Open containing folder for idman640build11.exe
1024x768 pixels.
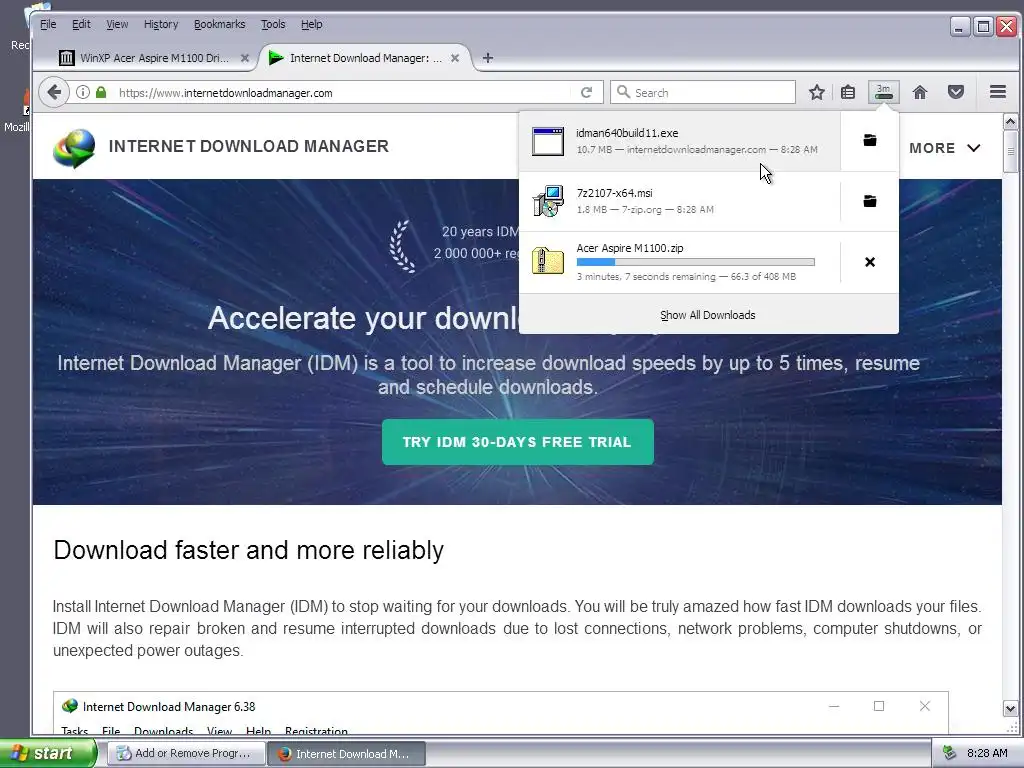click(870, 140)
